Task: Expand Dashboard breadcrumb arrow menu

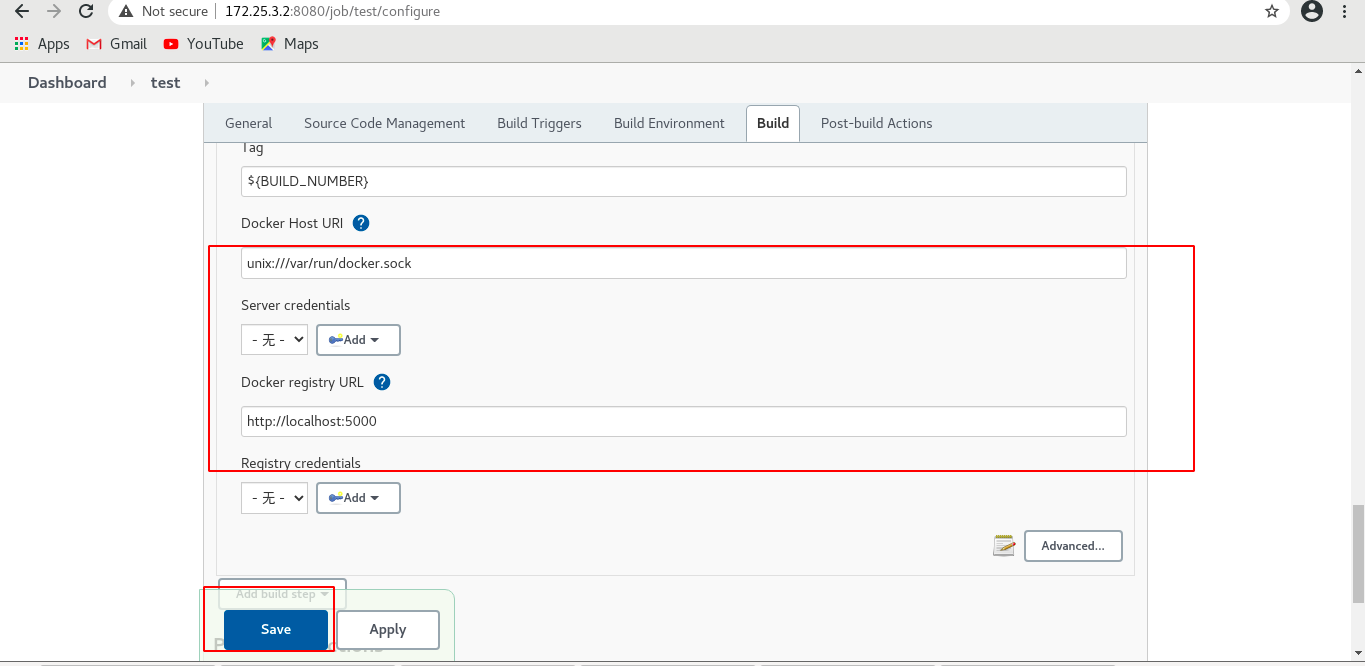Action: coord(132,83)
